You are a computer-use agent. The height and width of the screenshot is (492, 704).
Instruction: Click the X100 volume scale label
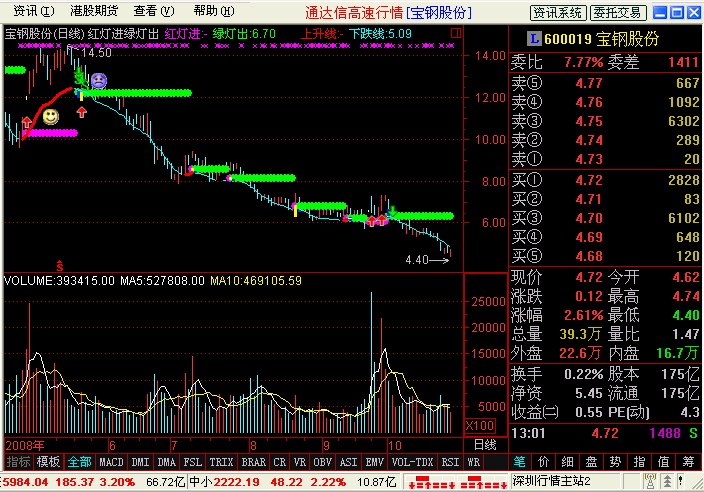point(480,426)
